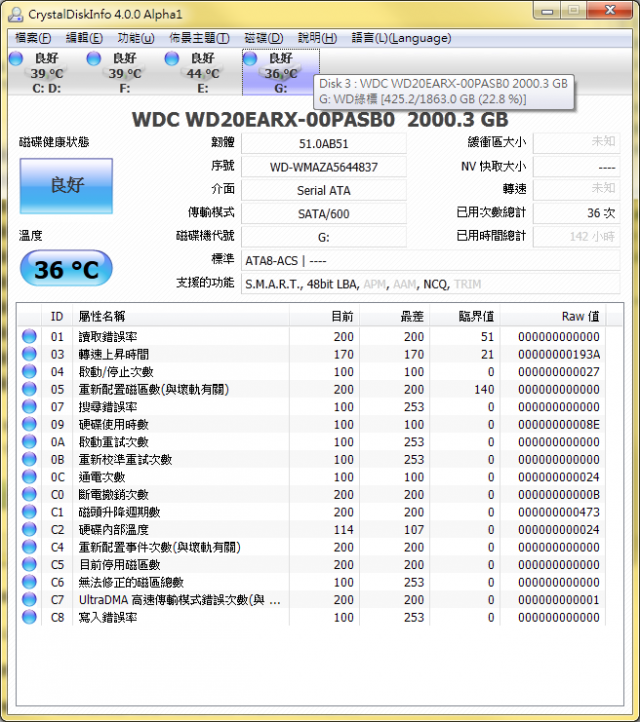Select the F: disk tab

click(124, 72)
